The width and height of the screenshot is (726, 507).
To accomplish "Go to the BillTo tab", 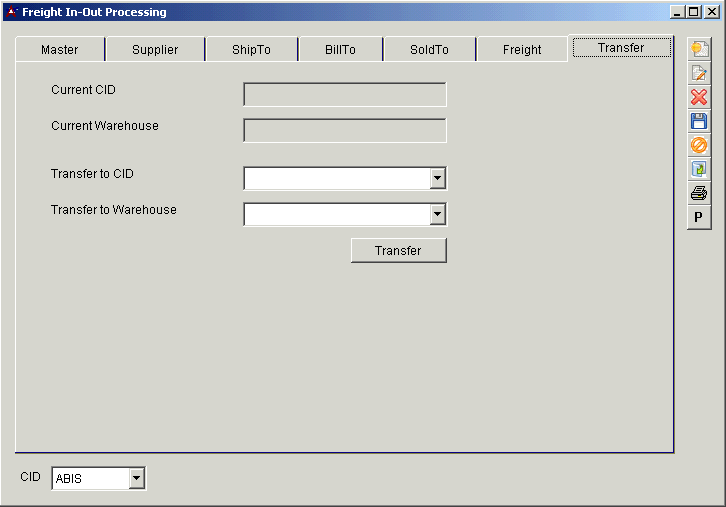I will point(340,50).
